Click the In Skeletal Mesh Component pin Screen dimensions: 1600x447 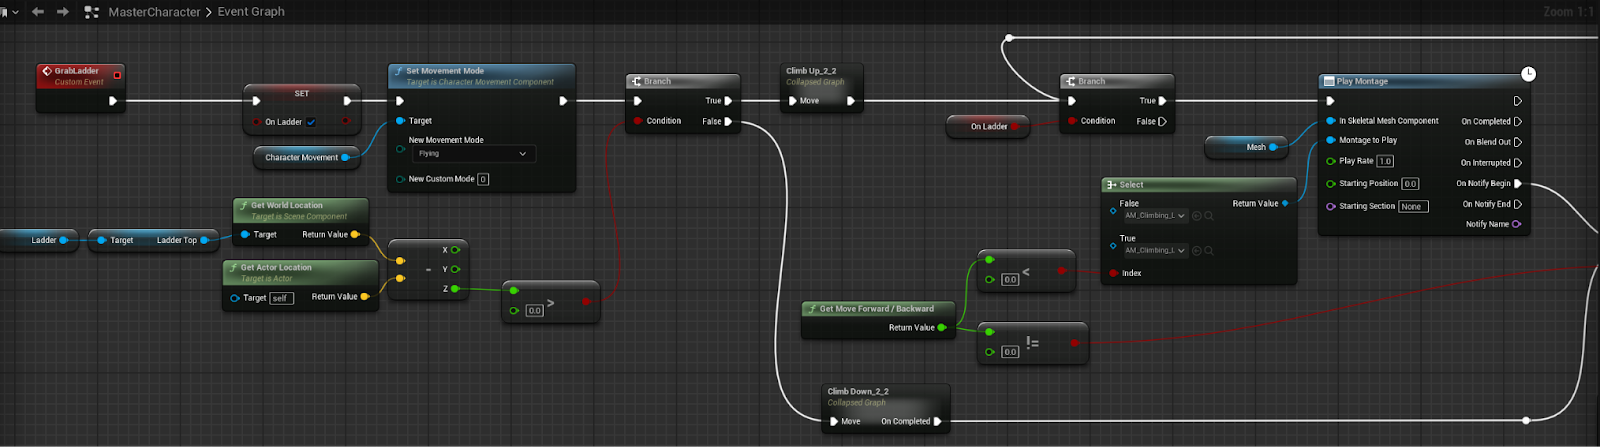click(x=1331, y=121)
